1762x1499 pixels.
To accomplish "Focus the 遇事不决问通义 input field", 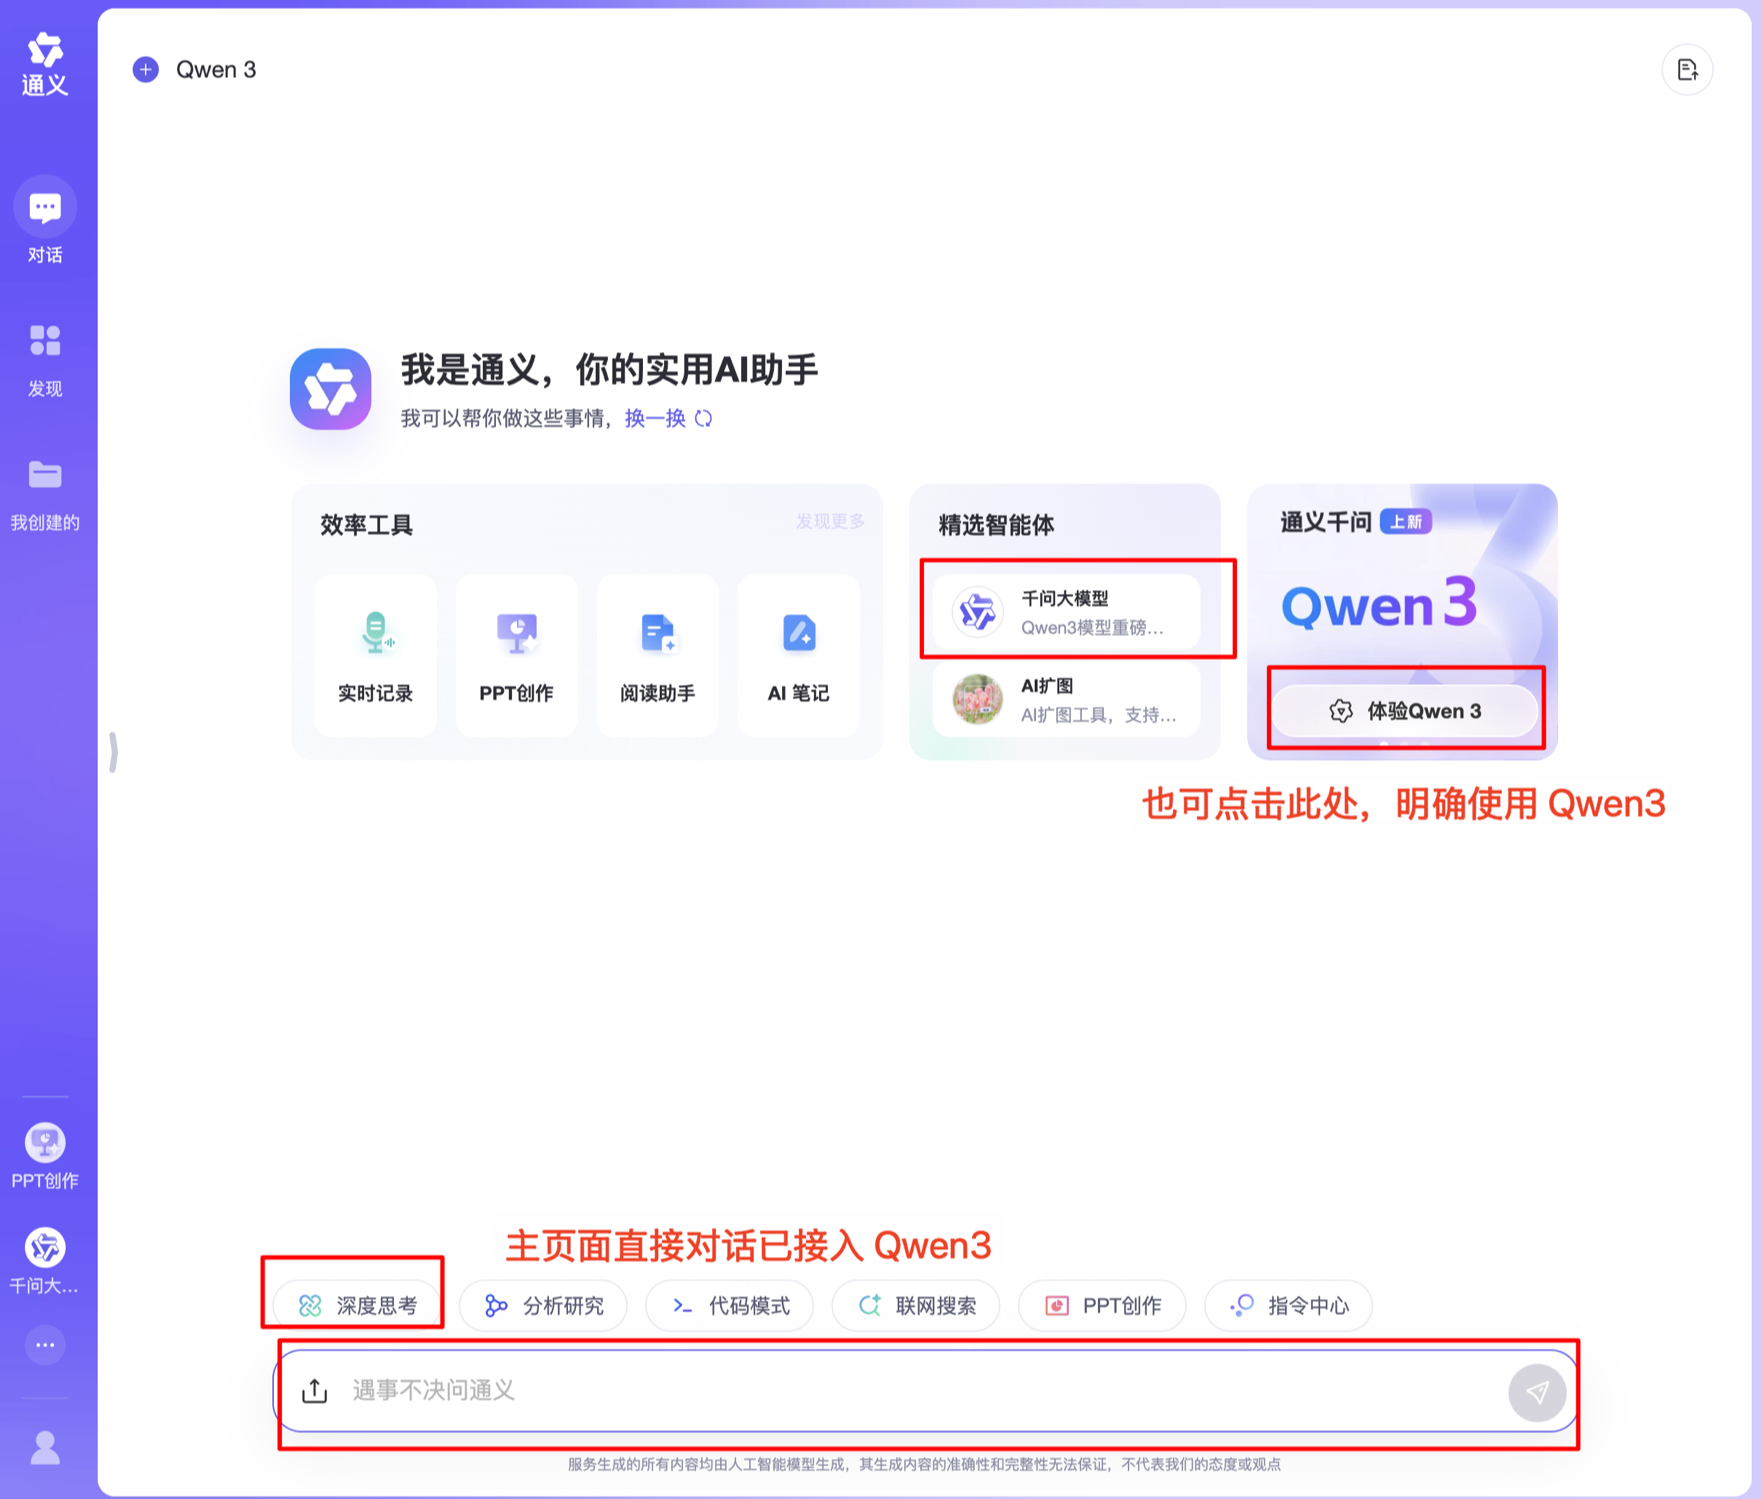I will coord(925,1391).
